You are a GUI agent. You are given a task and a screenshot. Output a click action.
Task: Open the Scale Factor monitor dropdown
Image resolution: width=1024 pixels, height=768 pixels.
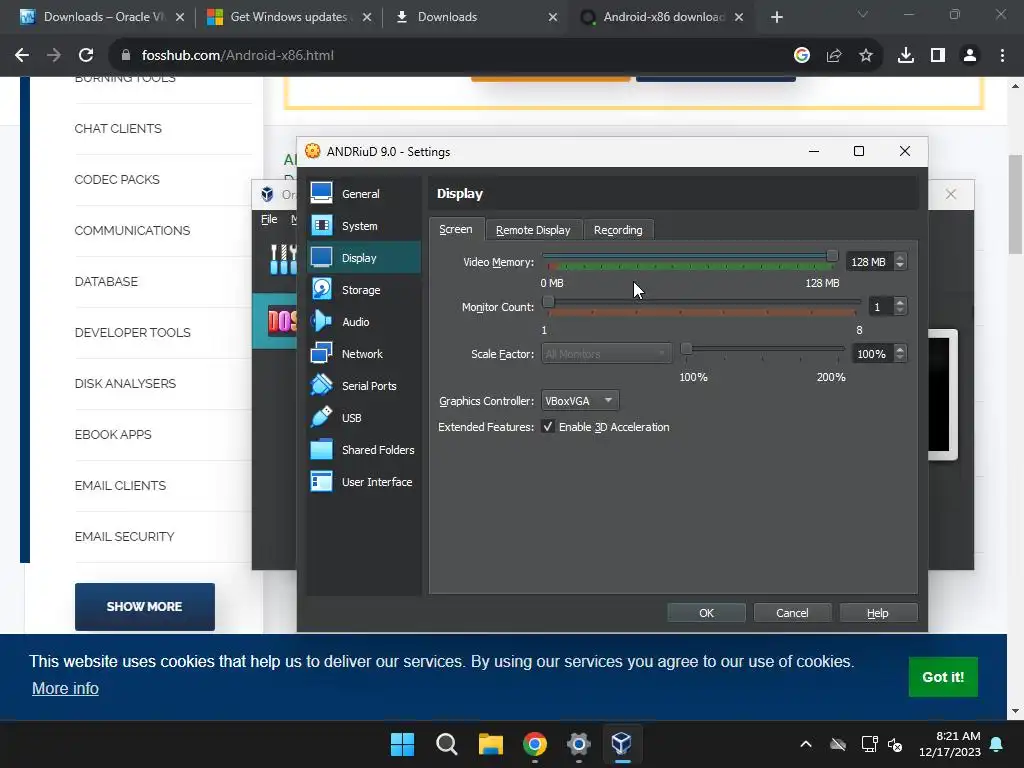[606, 353]
